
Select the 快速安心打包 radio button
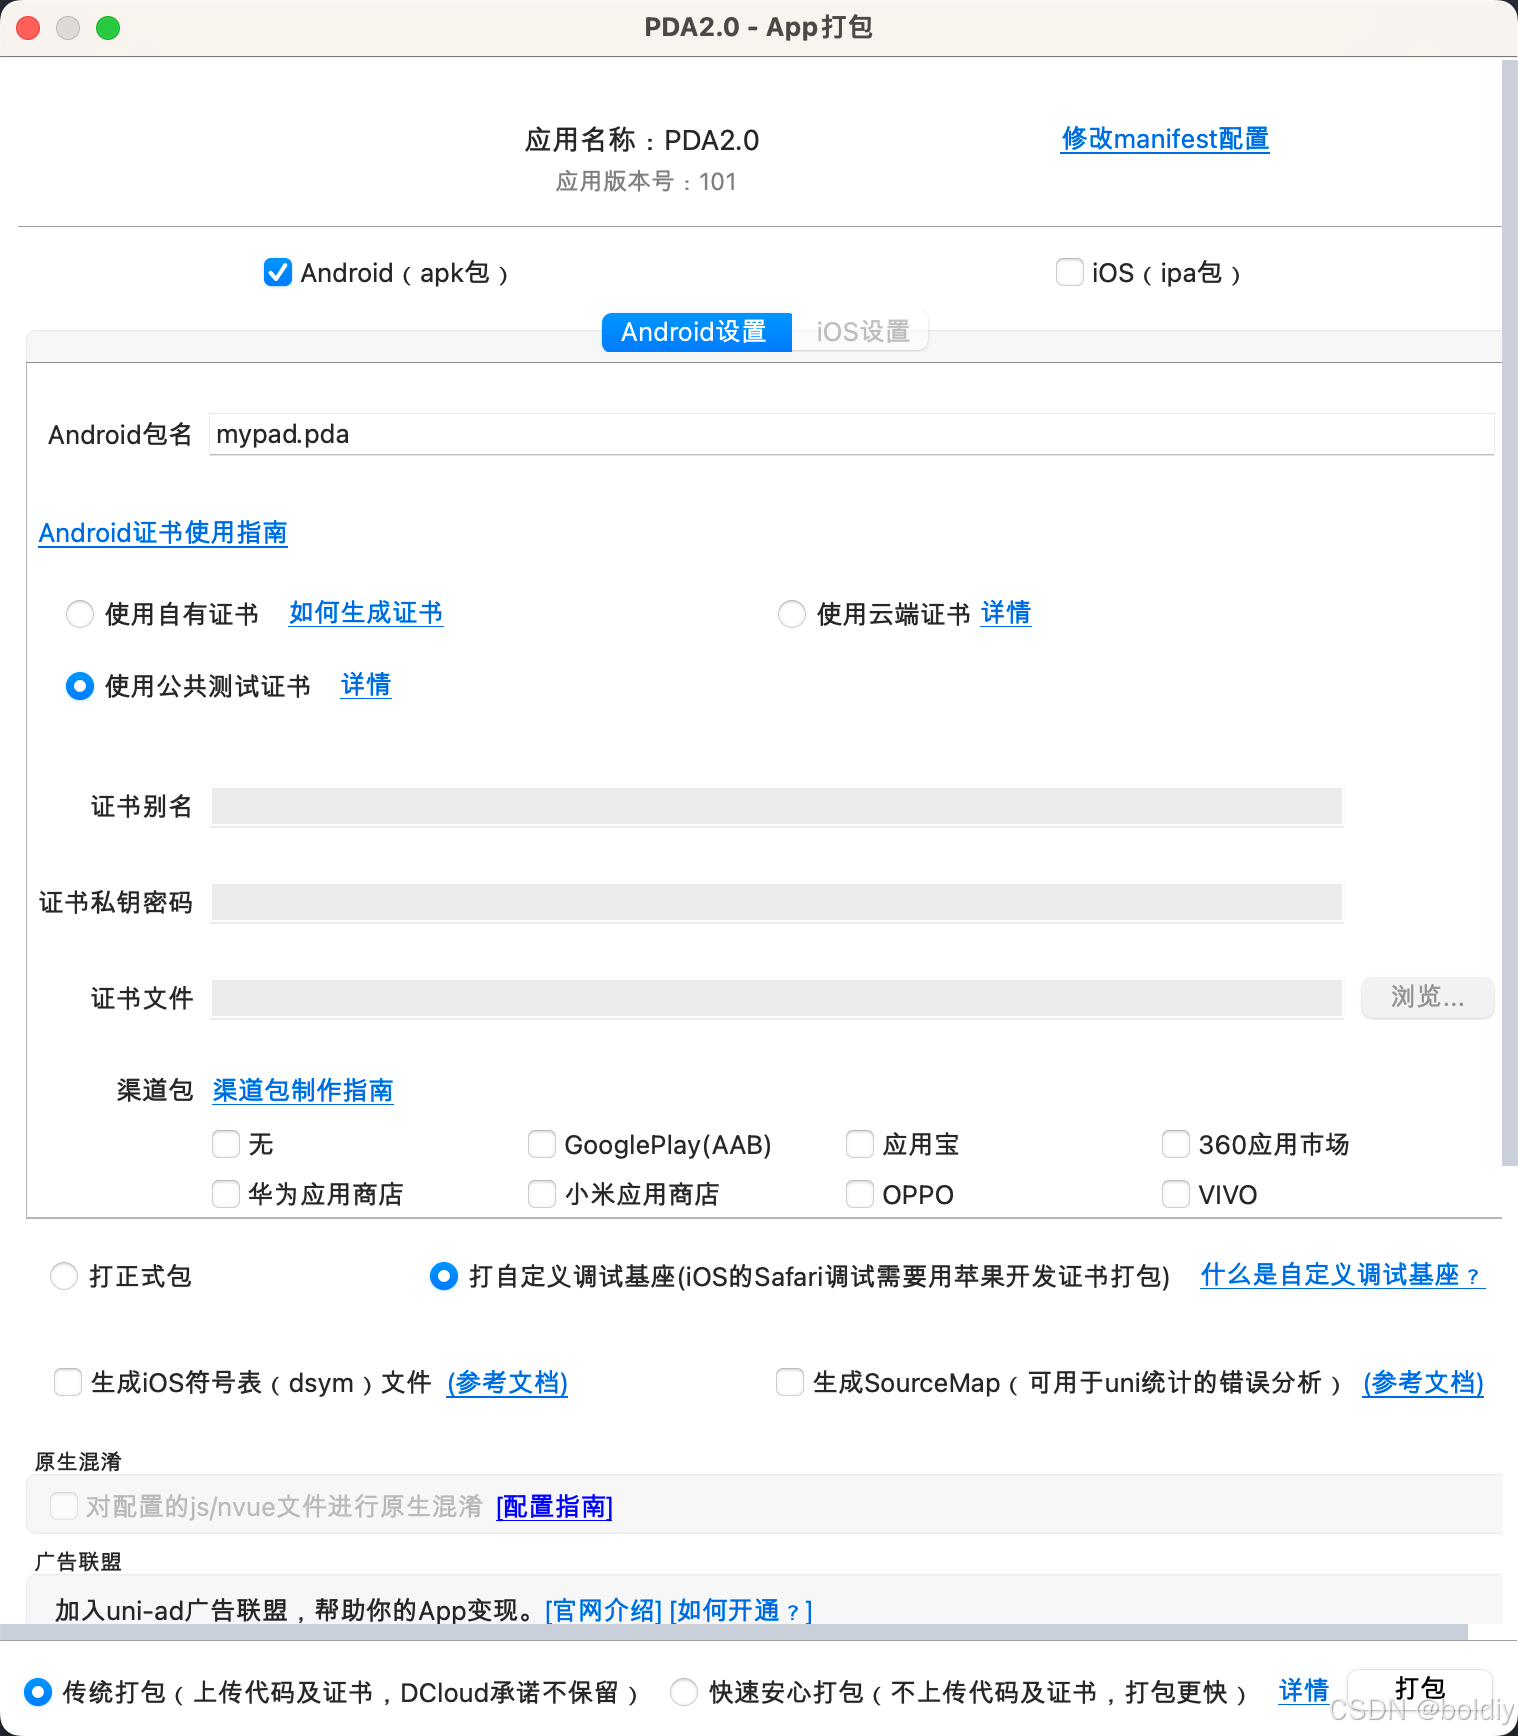click(684, 1692)
